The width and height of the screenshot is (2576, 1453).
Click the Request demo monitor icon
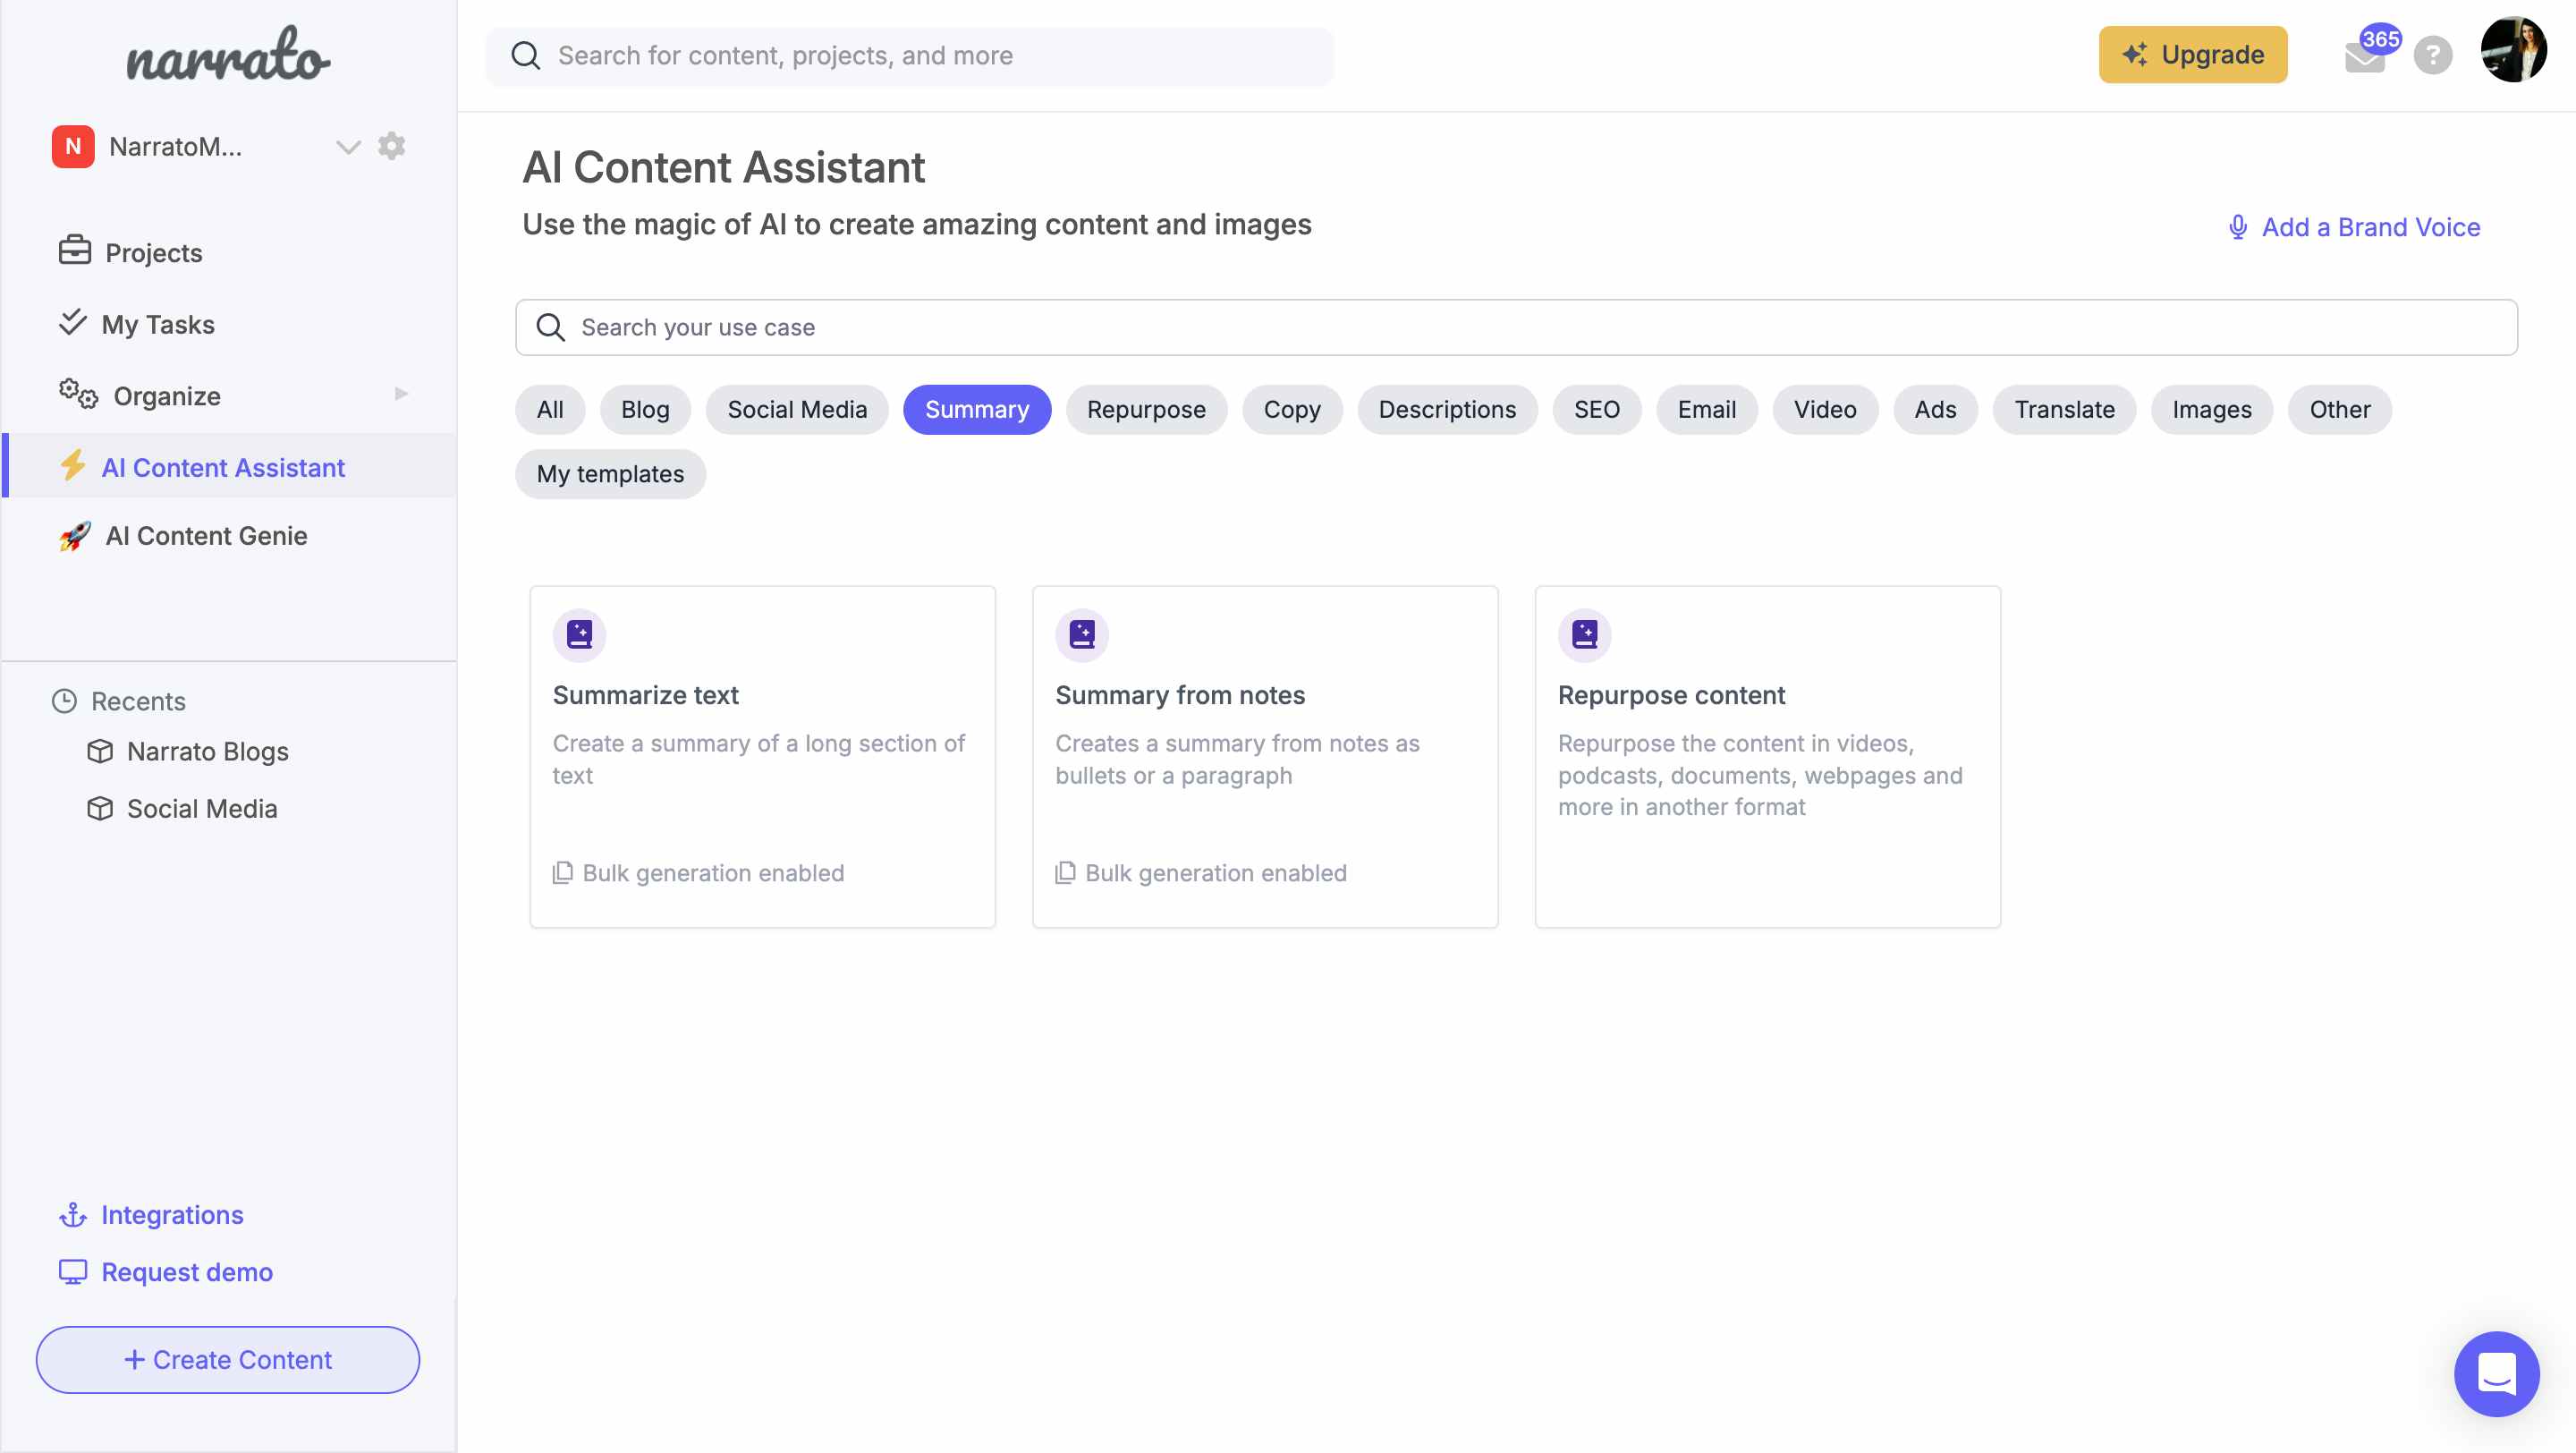[73, 1271]
